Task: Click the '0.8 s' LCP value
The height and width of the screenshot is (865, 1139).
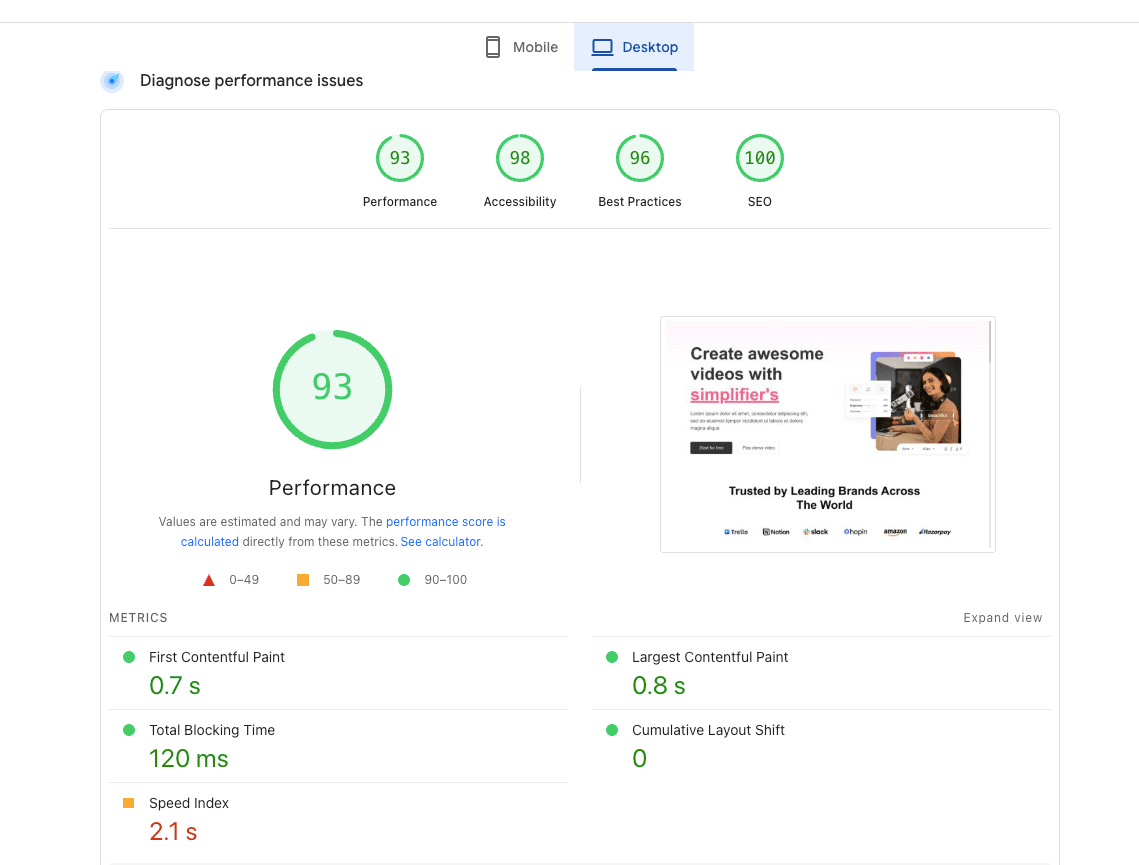Action: click(658, 686)
